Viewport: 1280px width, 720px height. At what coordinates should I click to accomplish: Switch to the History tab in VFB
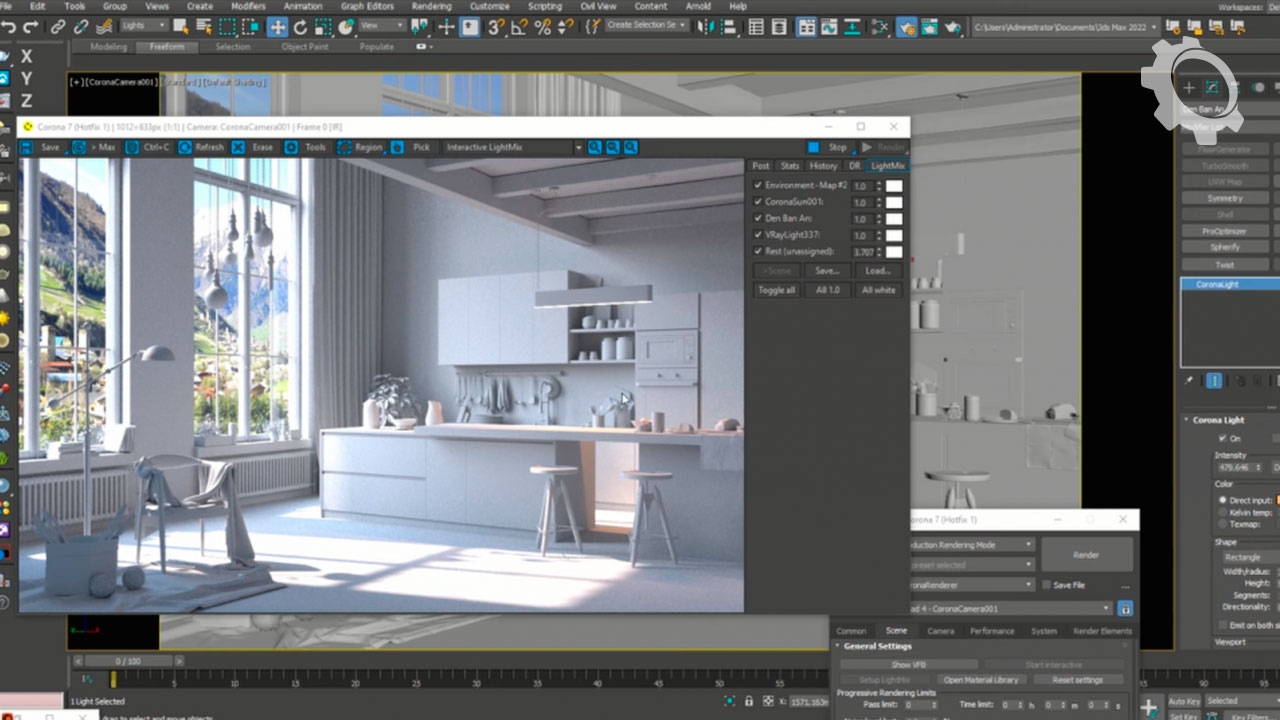pos(823,166)
